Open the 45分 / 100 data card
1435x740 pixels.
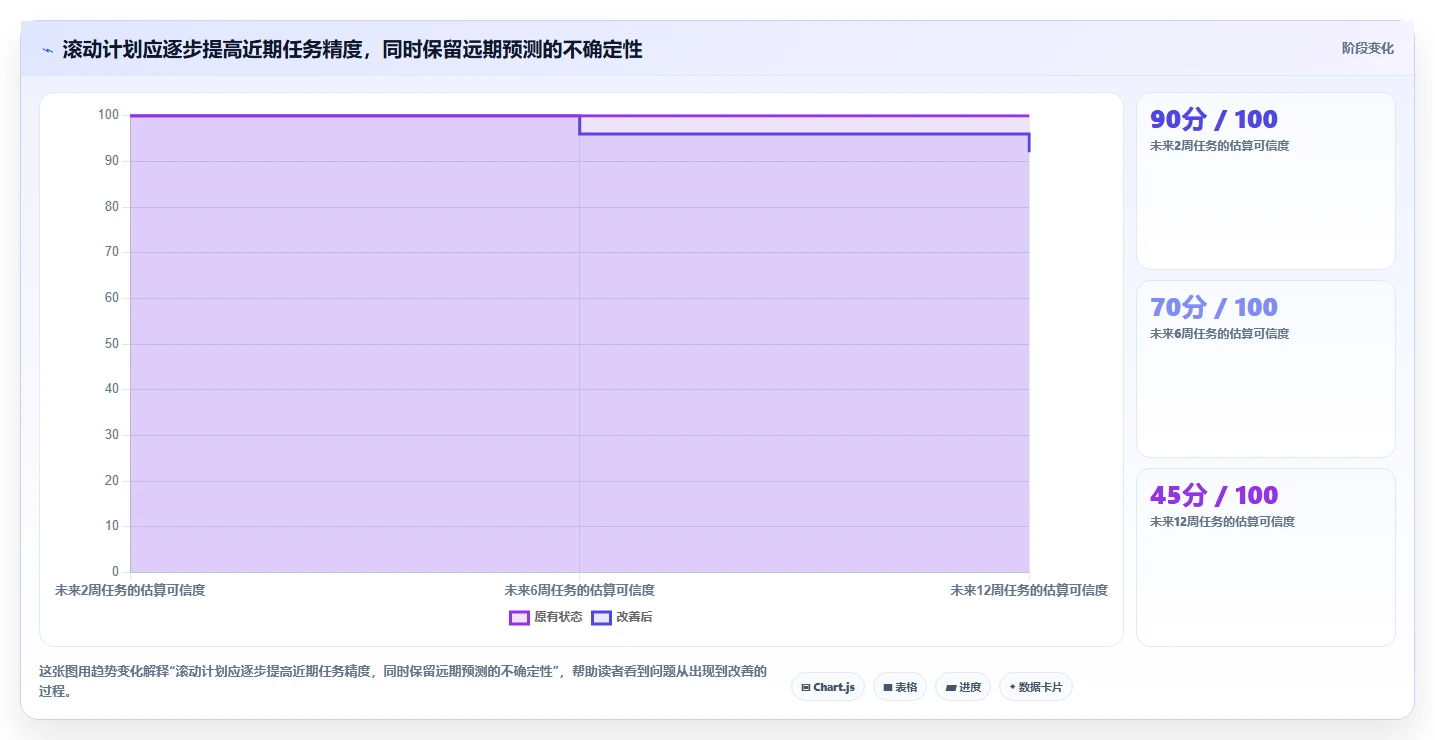(x=1265, y=557)
